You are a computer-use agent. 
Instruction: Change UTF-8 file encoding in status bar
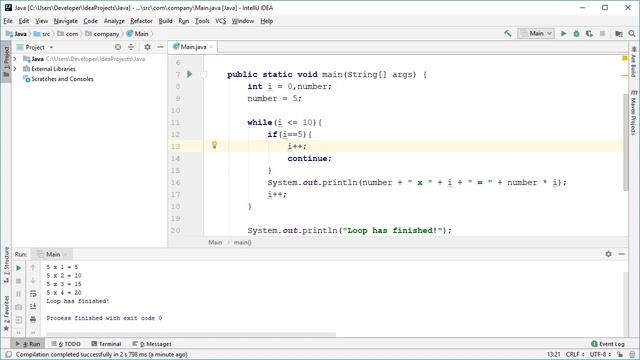[x=601, y=354]
